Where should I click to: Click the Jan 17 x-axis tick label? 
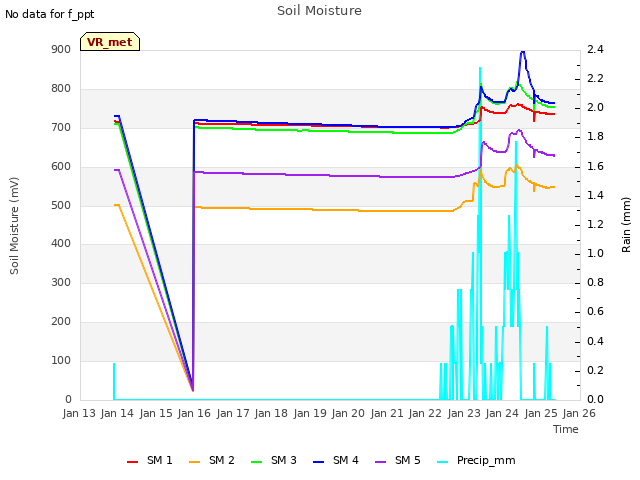pyautogui.click(x=233, y=413)
